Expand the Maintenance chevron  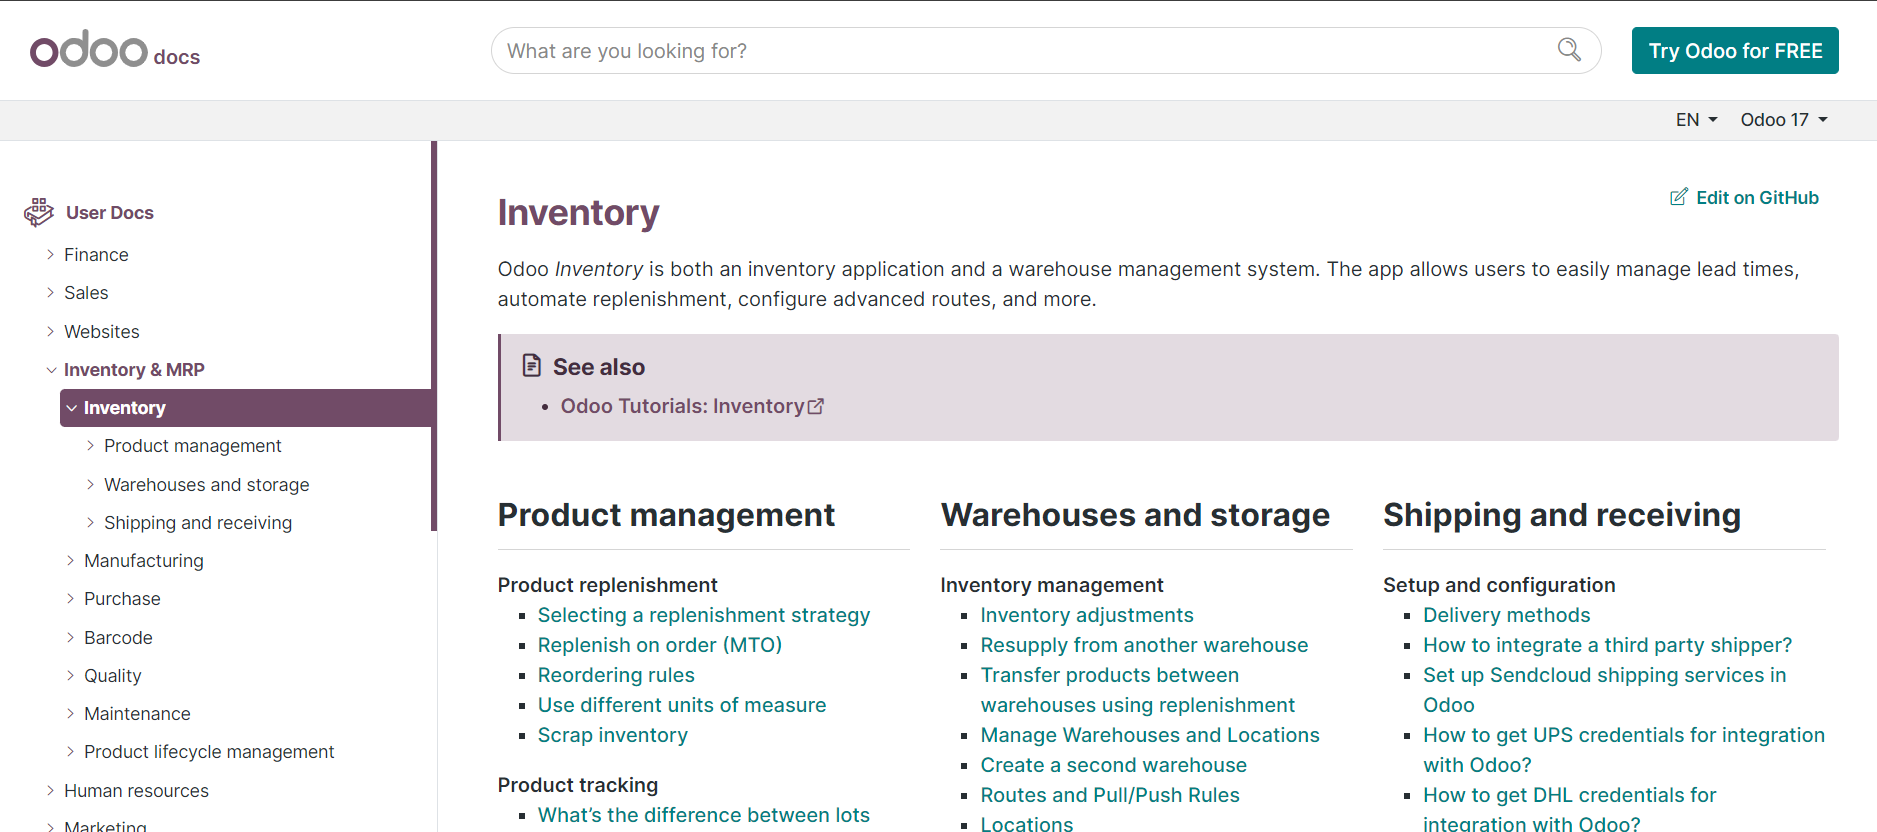[x=70, y=713]
